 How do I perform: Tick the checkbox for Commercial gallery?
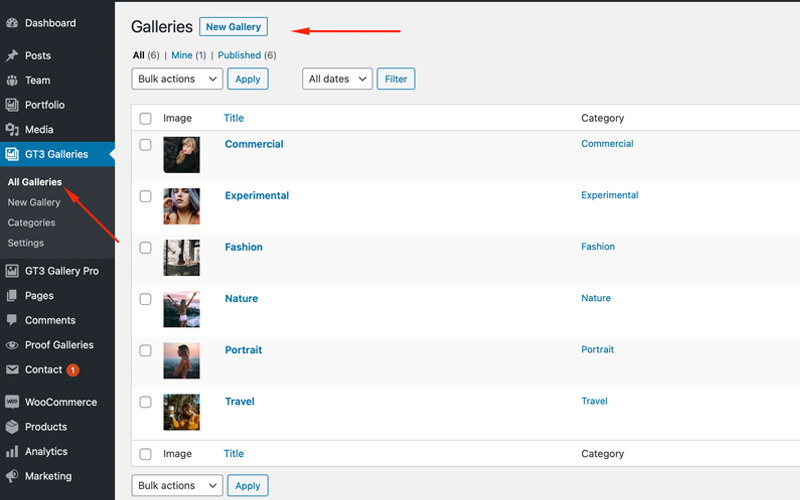pyautogui.click(x=145, y=145)
